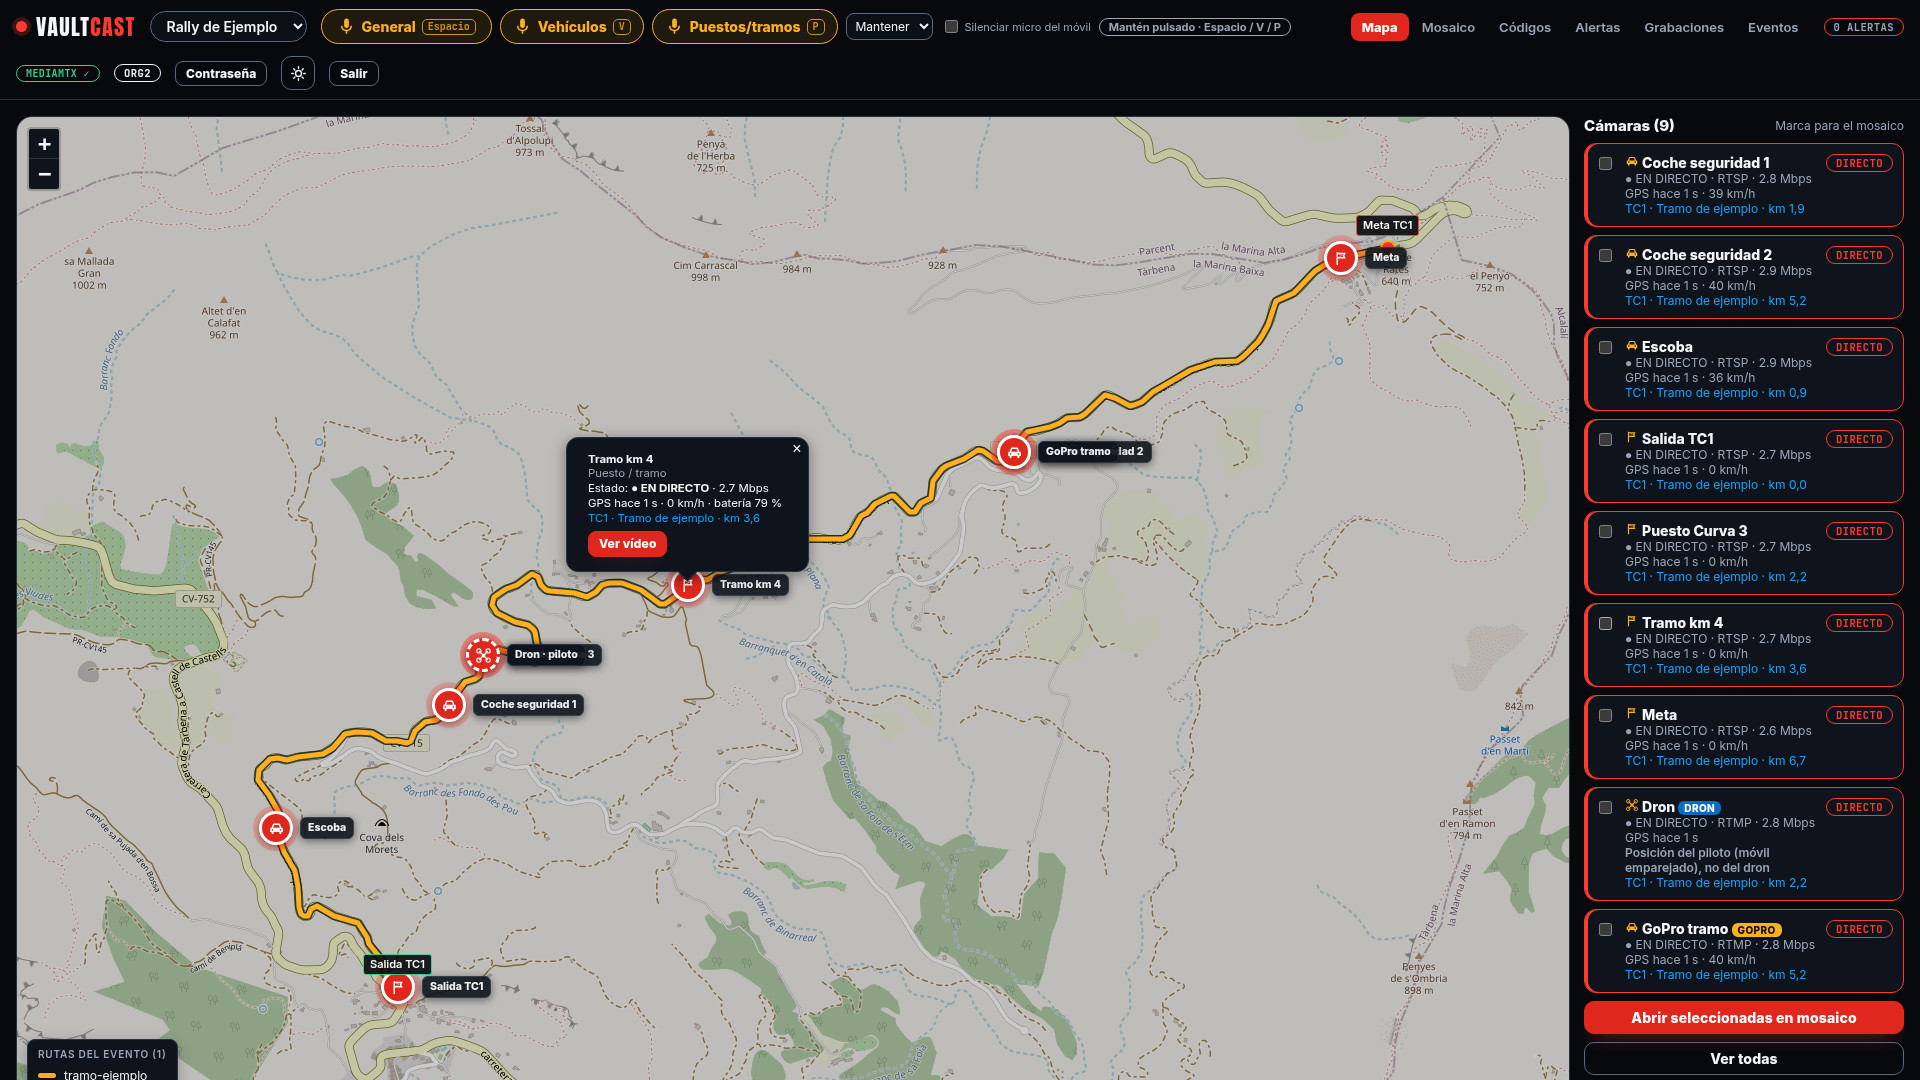The width and height of the screenshot is (1920, 1080).
Task: Click Meta camera TC1 km 6,7 link
Action: pos(1715,761)
